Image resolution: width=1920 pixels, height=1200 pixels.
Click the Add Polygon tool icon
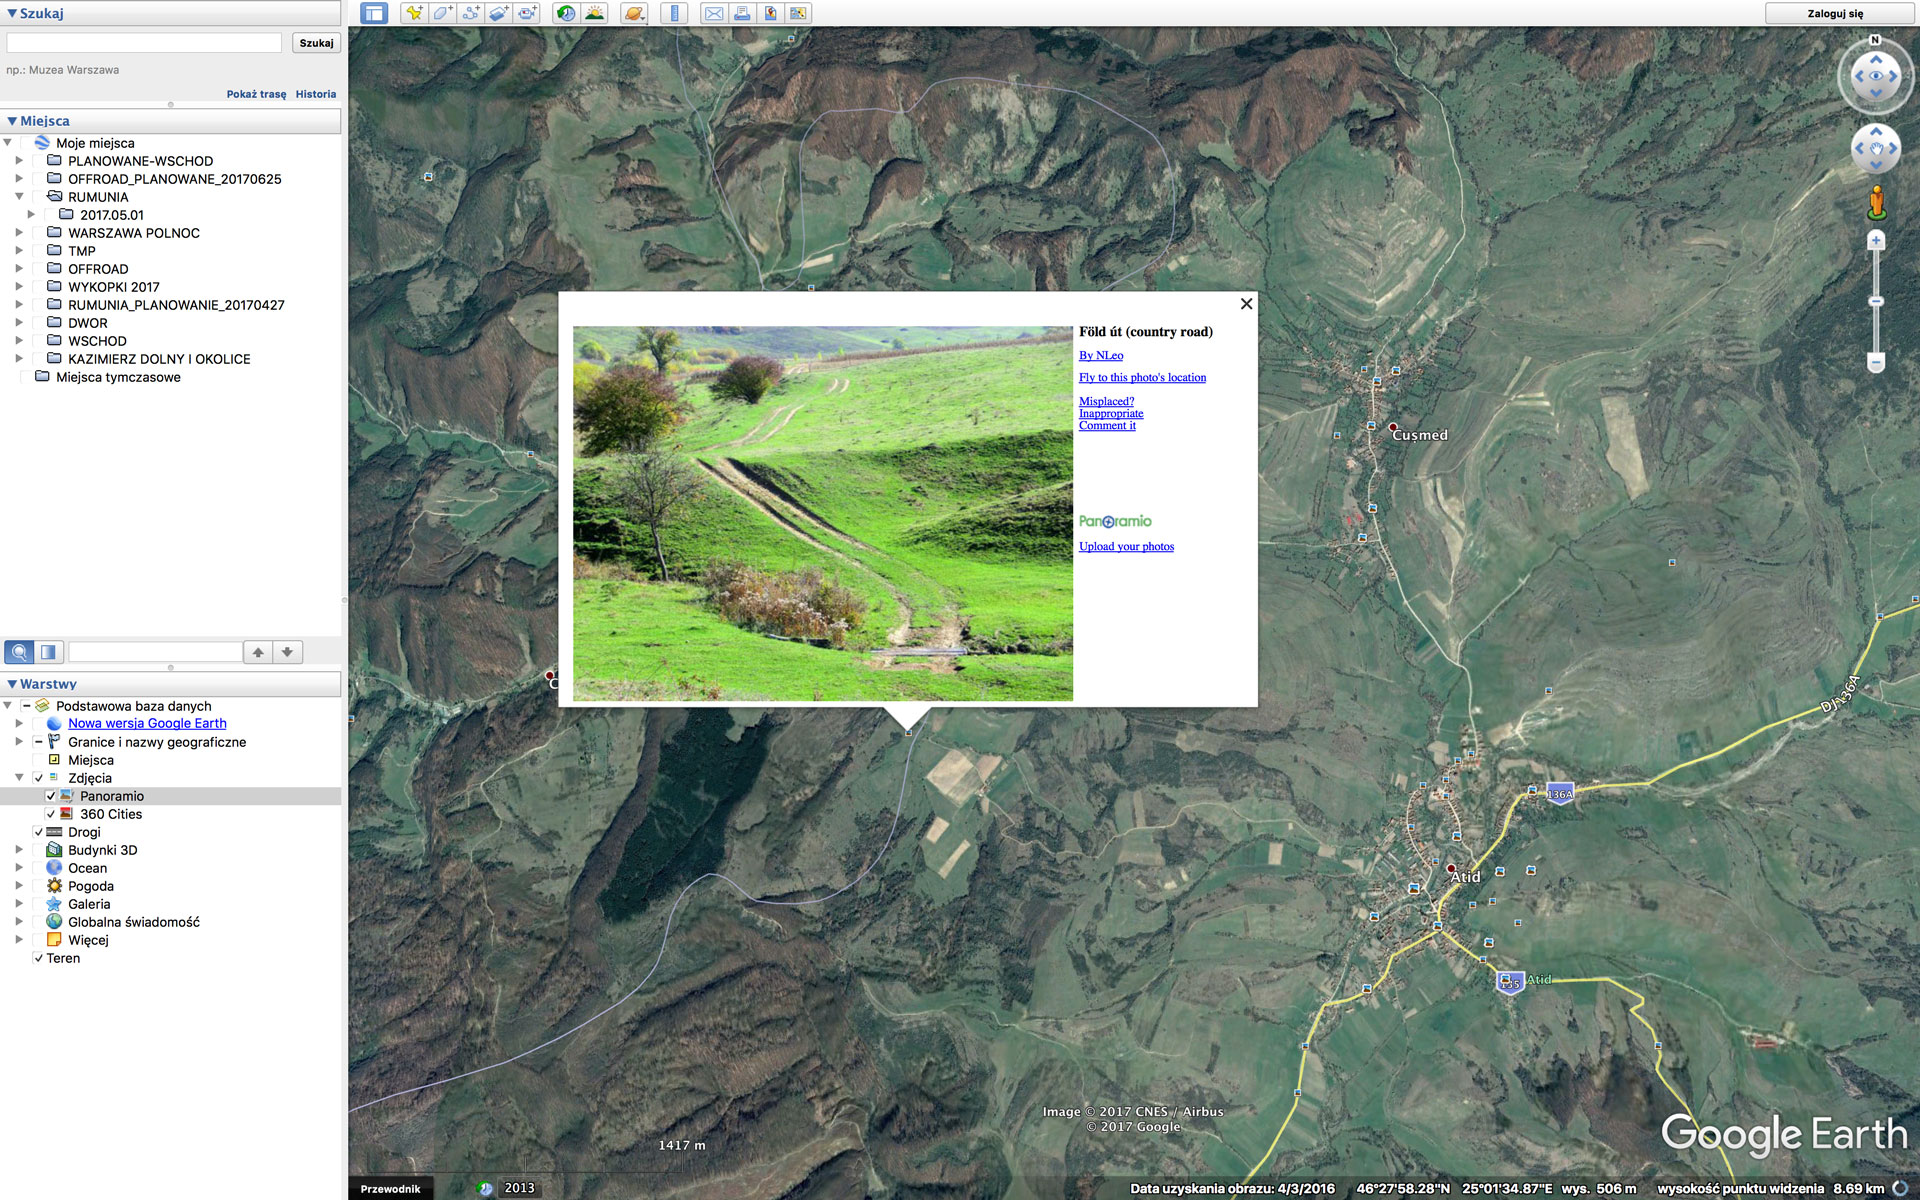coord(442,13)
